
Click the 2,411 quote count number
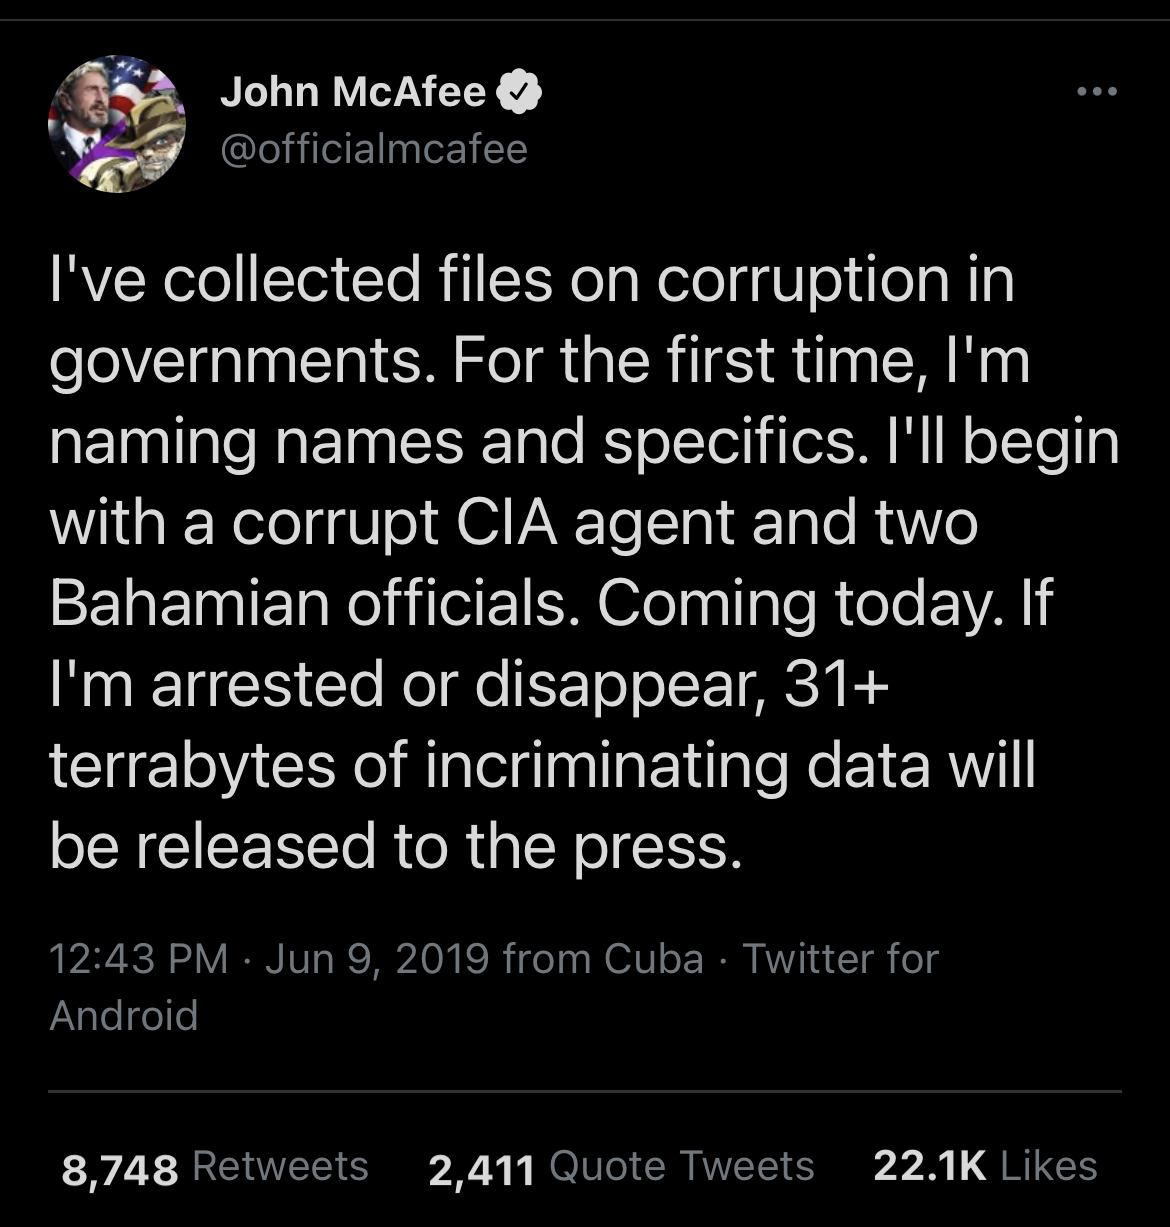pos(481,1168)
